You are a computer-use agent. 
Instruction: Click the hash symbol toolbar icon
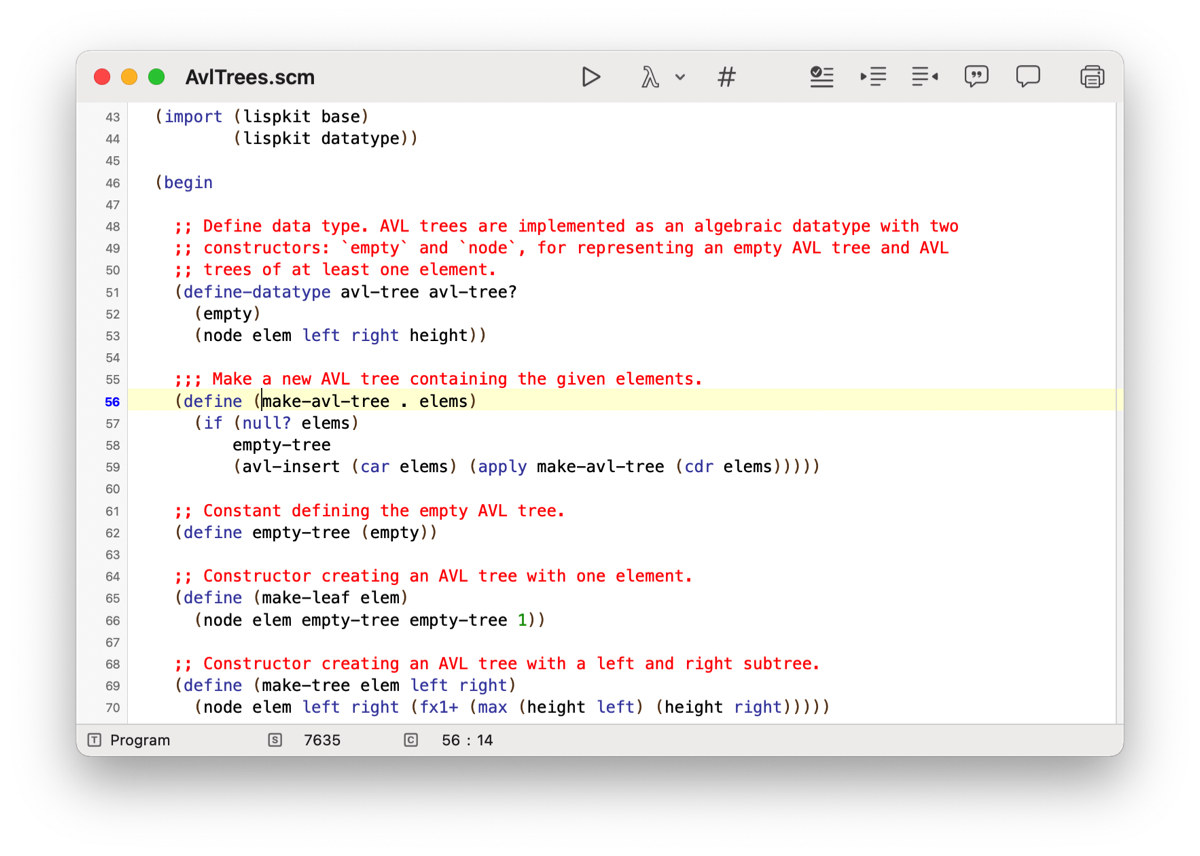[x=727, y=77]
